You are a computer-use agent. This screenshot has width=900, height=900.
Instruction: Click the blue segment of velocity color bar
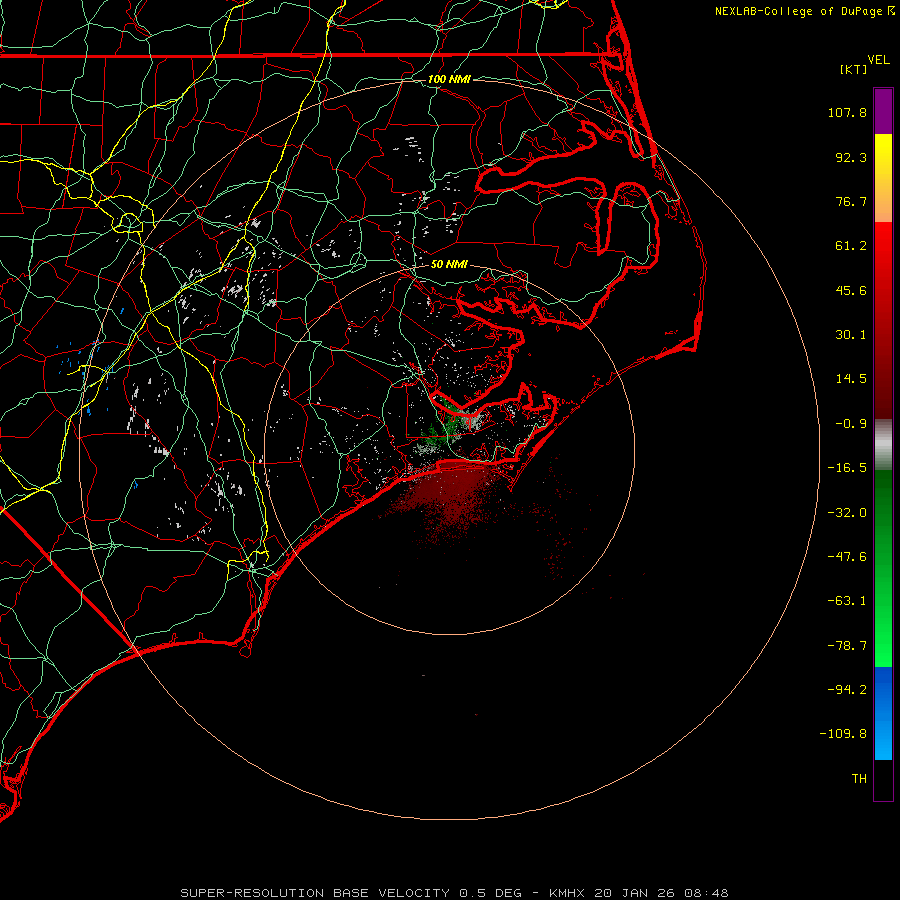(883, 713)
